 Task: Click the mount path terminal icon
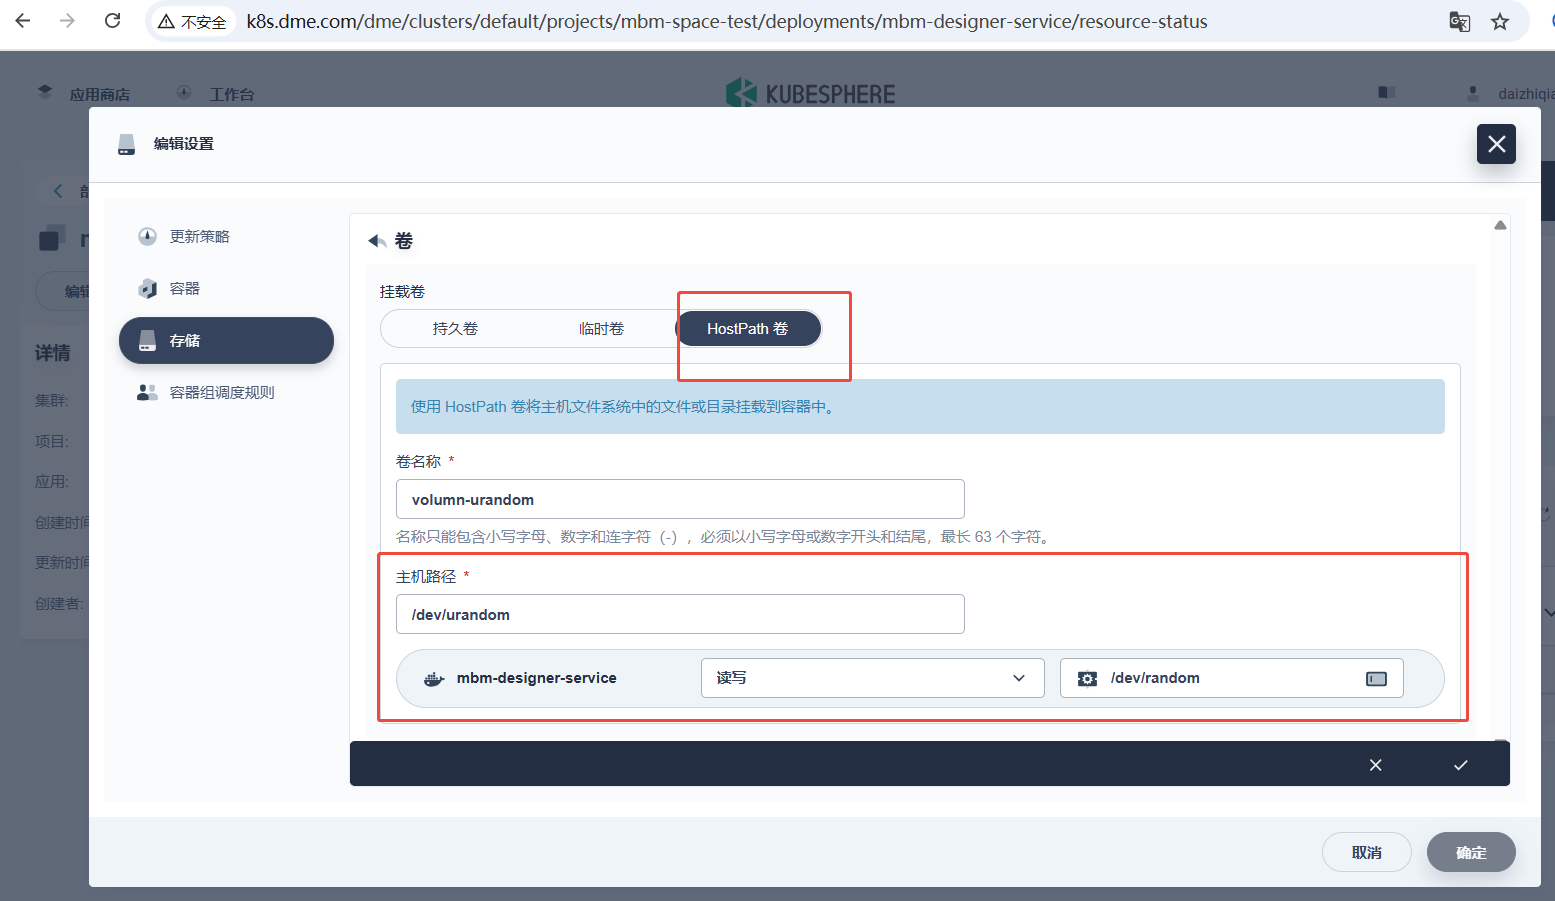[x=1376, y=679]
